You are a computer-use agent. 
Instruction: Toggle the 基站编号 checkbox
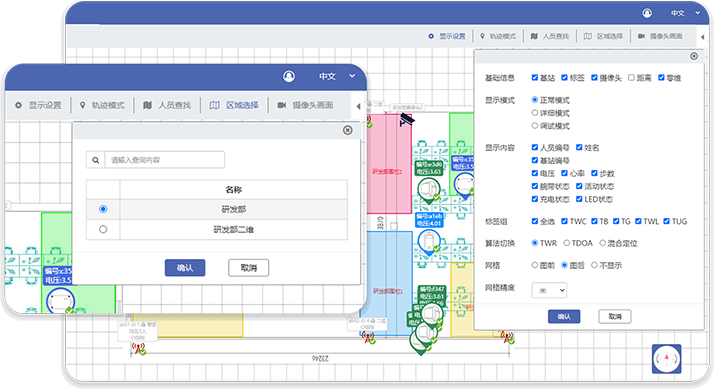pos(535,160)
